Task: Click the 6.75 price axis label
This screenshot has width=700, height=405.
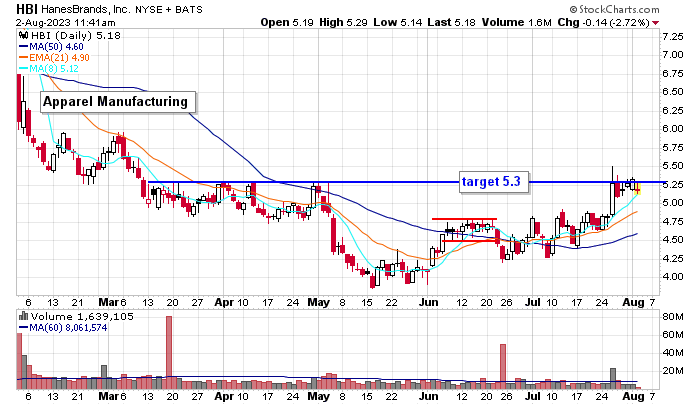Action: 673,74
